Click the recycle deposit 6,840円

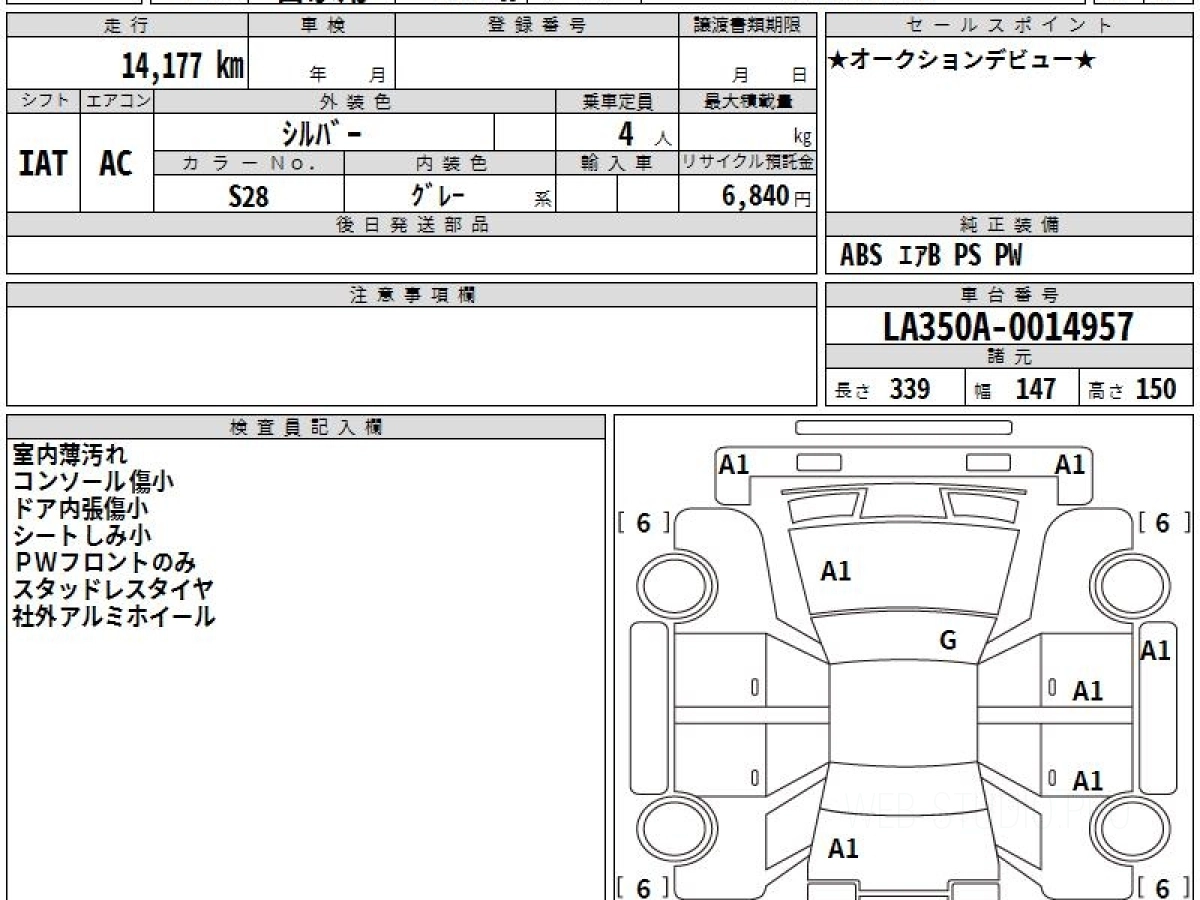(x=766, y=196)
